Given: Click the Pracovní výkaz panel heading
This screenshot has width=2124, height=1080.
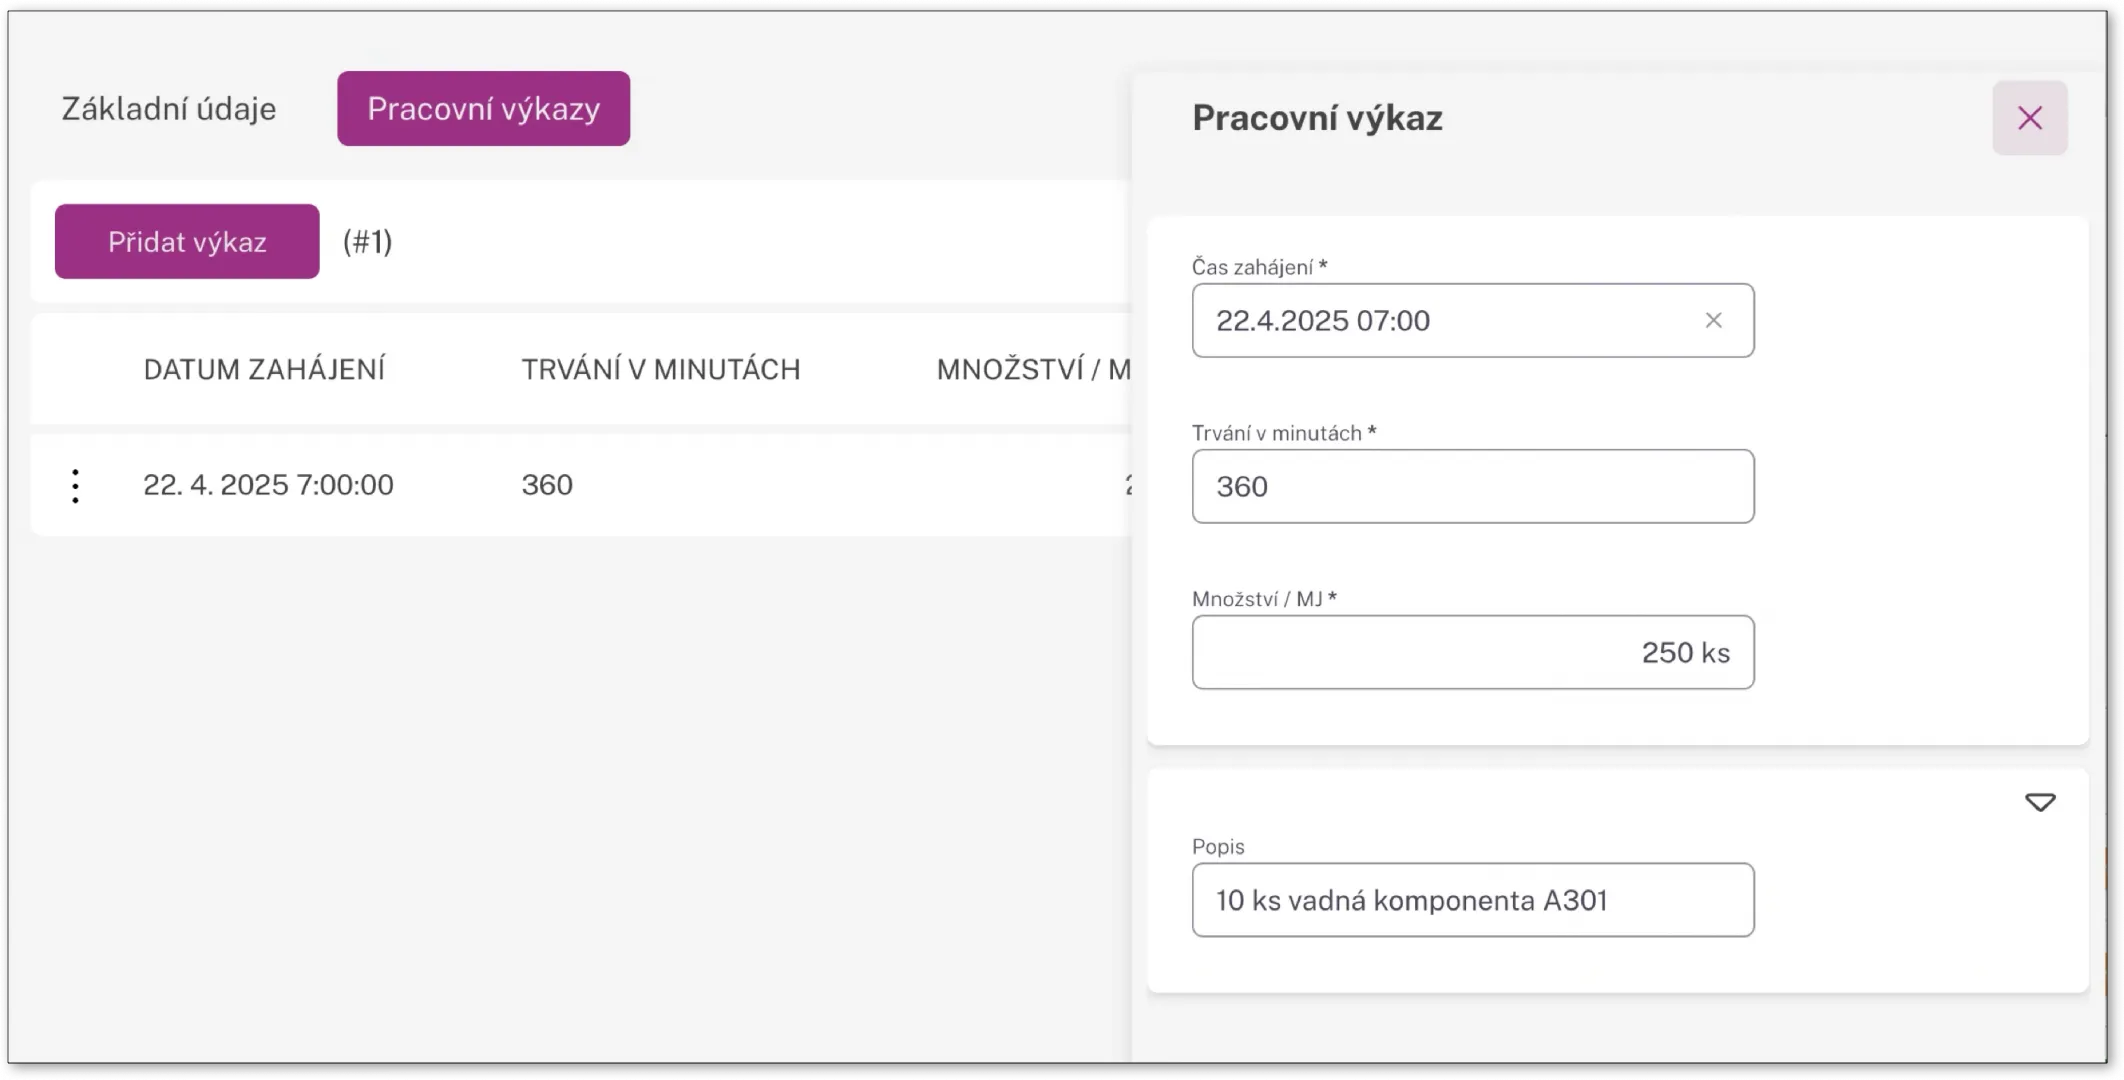Looking at the screenshot, I should click(1317, 118).
